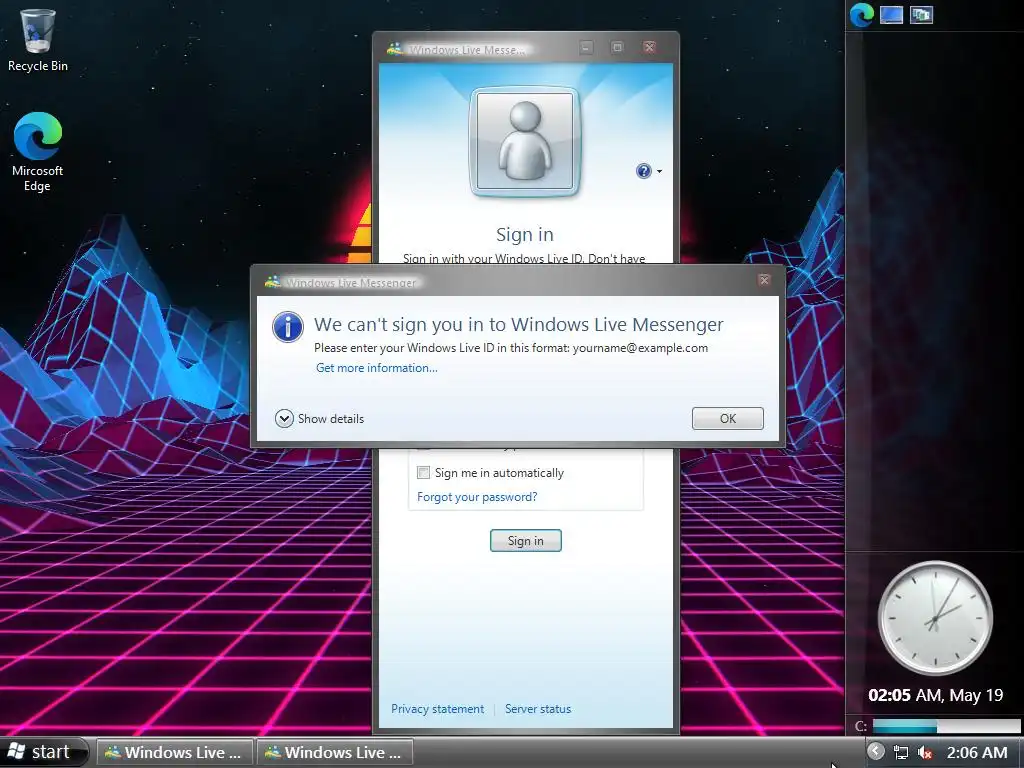This screenshot has height=768, width=1024.
Task: Launch Edge from the sidebar top icon
Action: 861,15
